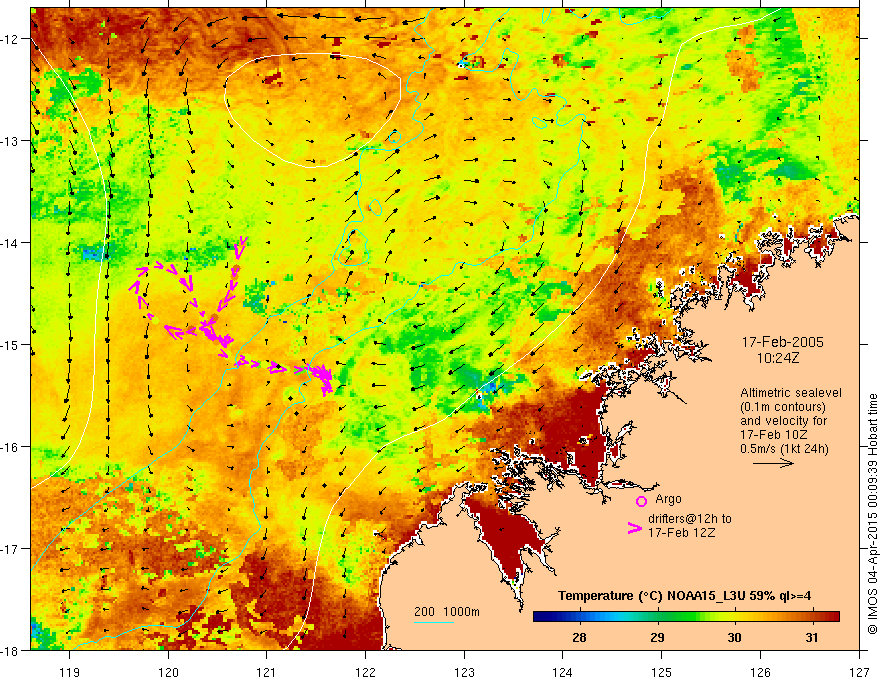The width and height of the screenshot is (880, 680).
Task: Click the cyan 200m isobath legend line
Action: 434,622
